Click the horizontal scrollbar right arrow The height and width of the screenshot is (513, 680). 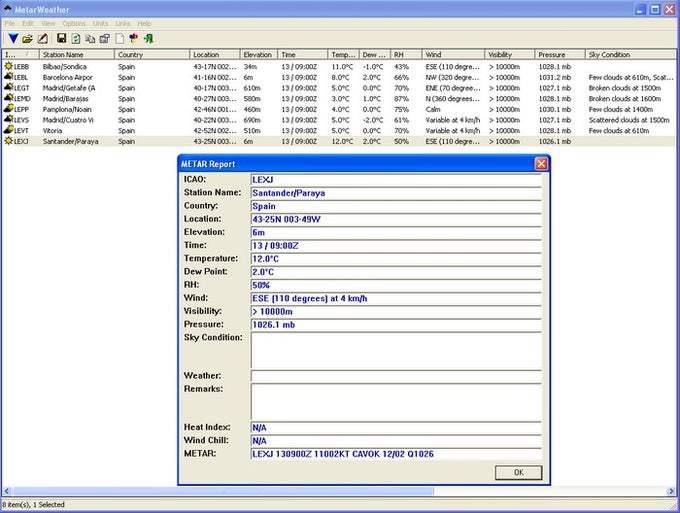(670, 491)
